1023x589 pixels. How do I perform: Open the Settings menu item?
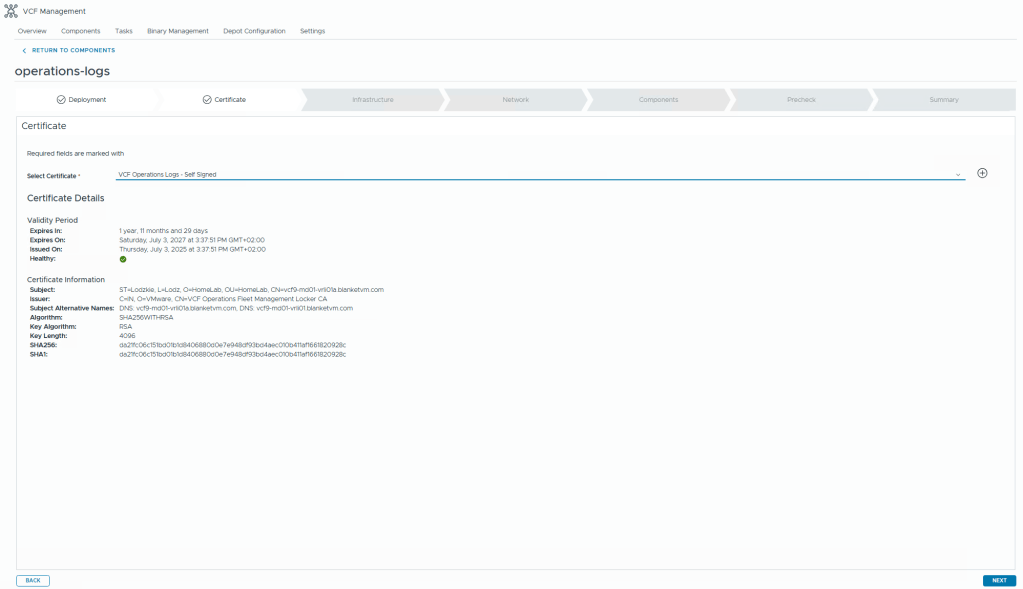point(312,31)
